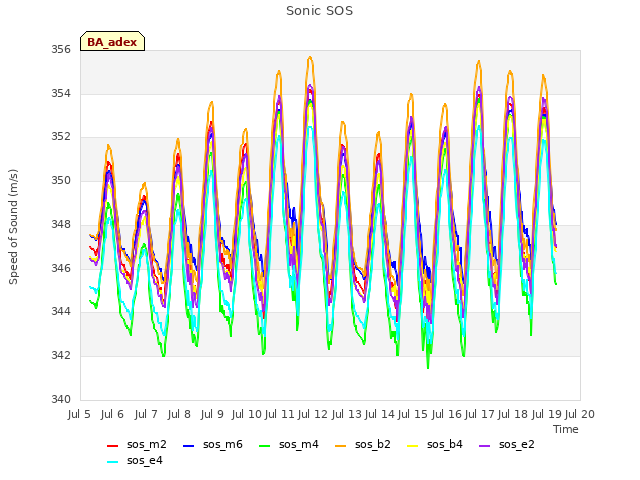The height and width of the screenshot is (480, 640).
Task: Click the Jul 17 x-axis label
Action: [x=480, y=414]
